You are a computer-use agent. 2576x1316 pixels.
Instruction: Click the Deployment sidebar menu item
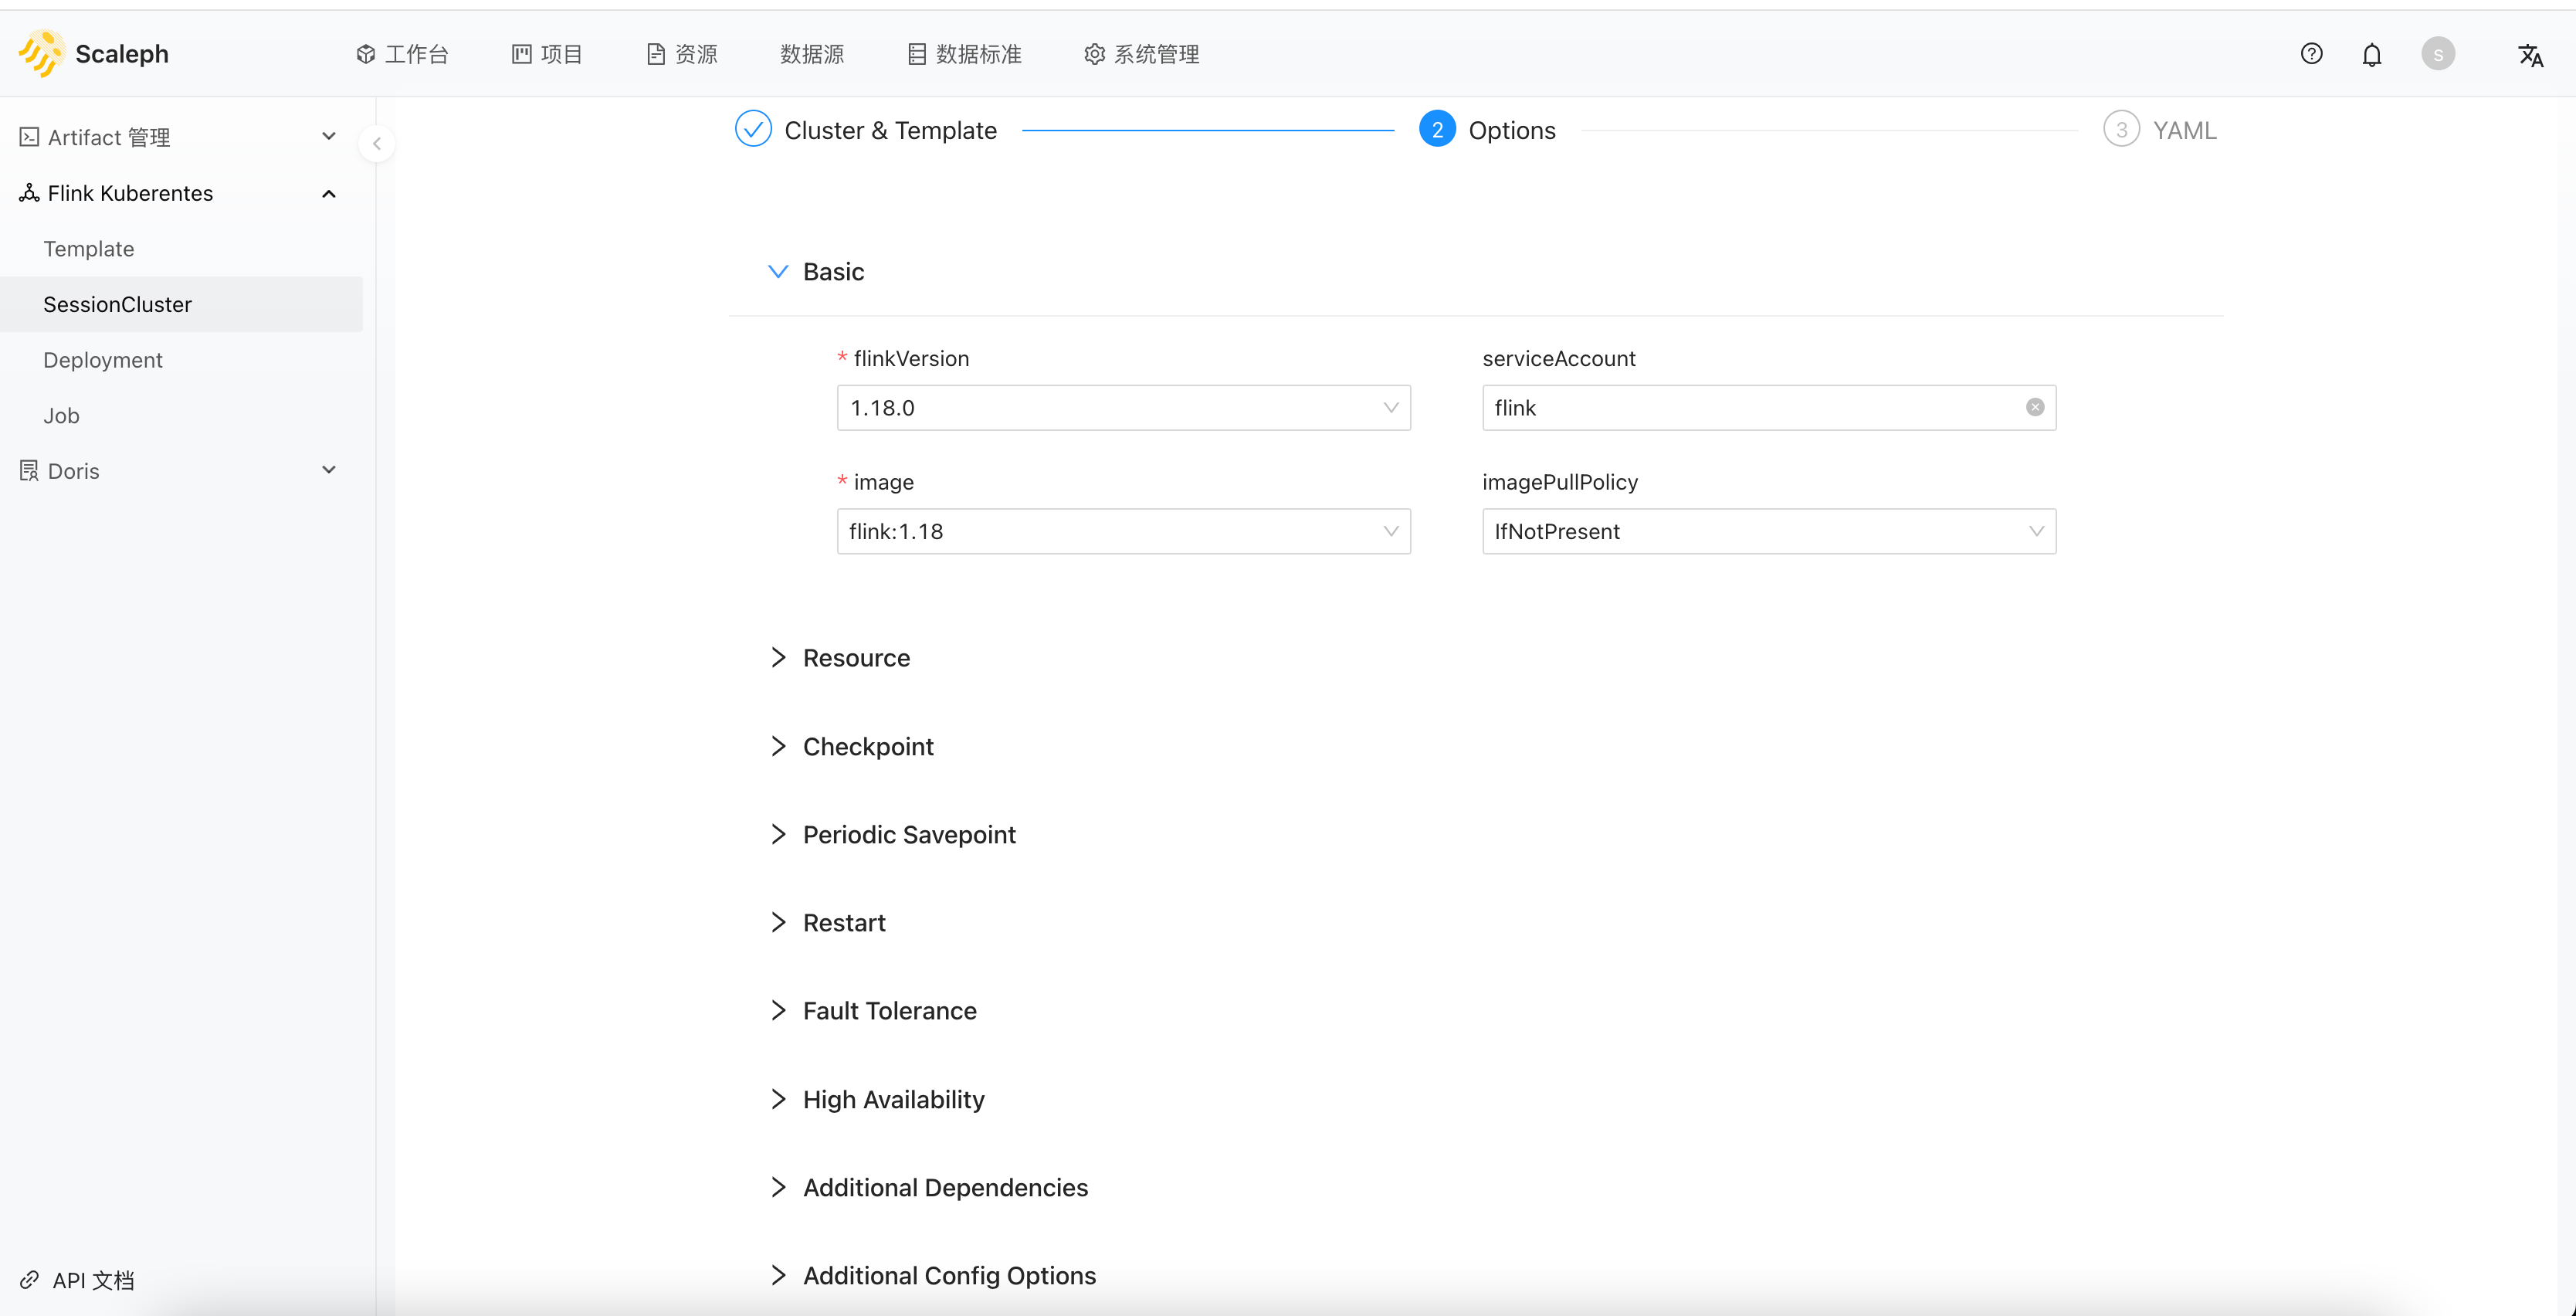tap(103, 359)
